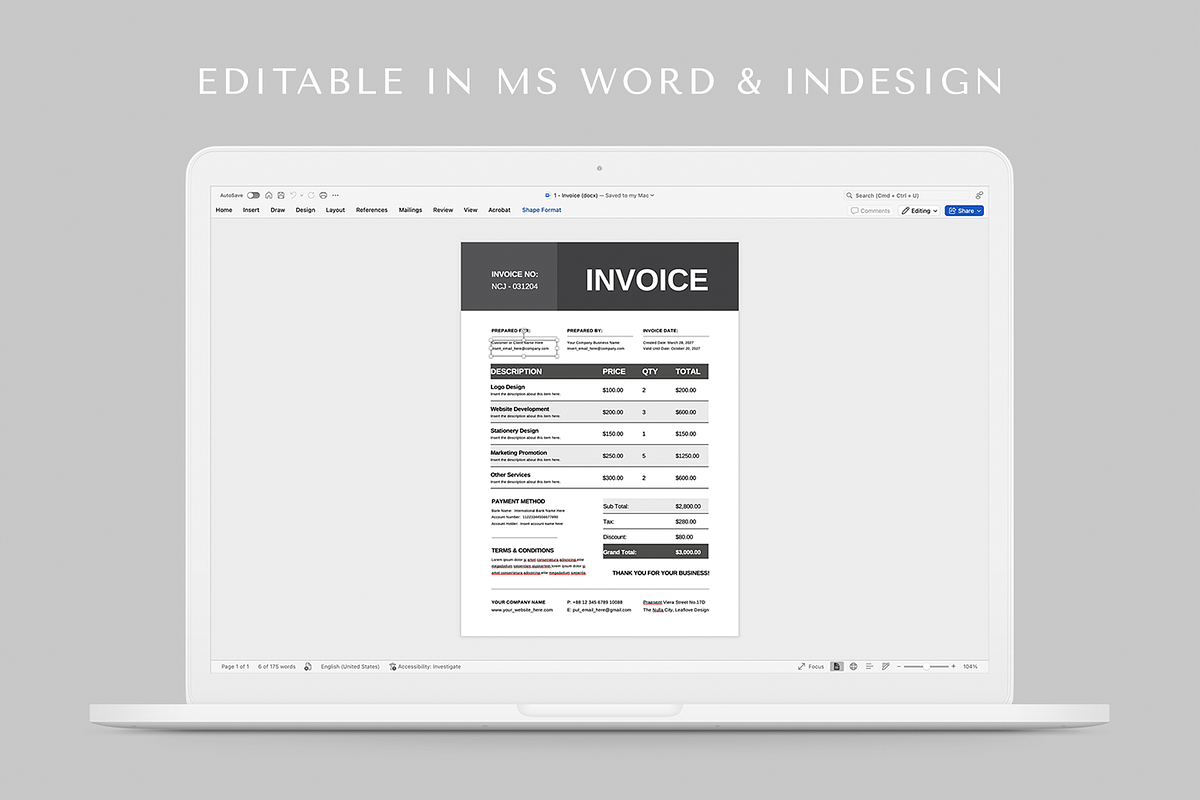Image resolution: width=1200 pixels, height=800 pixels.
Task: Click the zoom out minus button
Action: pos(899,666)
